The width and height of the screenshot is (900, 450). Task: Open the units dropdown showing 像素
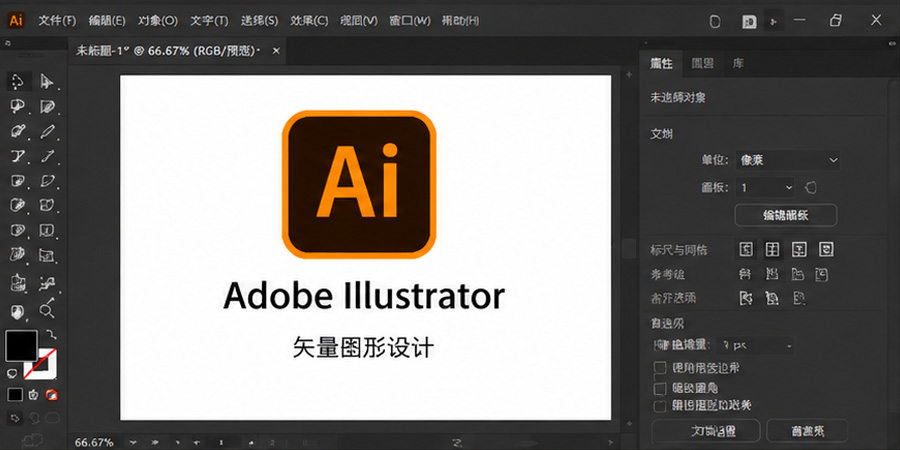pyautogui.click(x=788, y=160)
